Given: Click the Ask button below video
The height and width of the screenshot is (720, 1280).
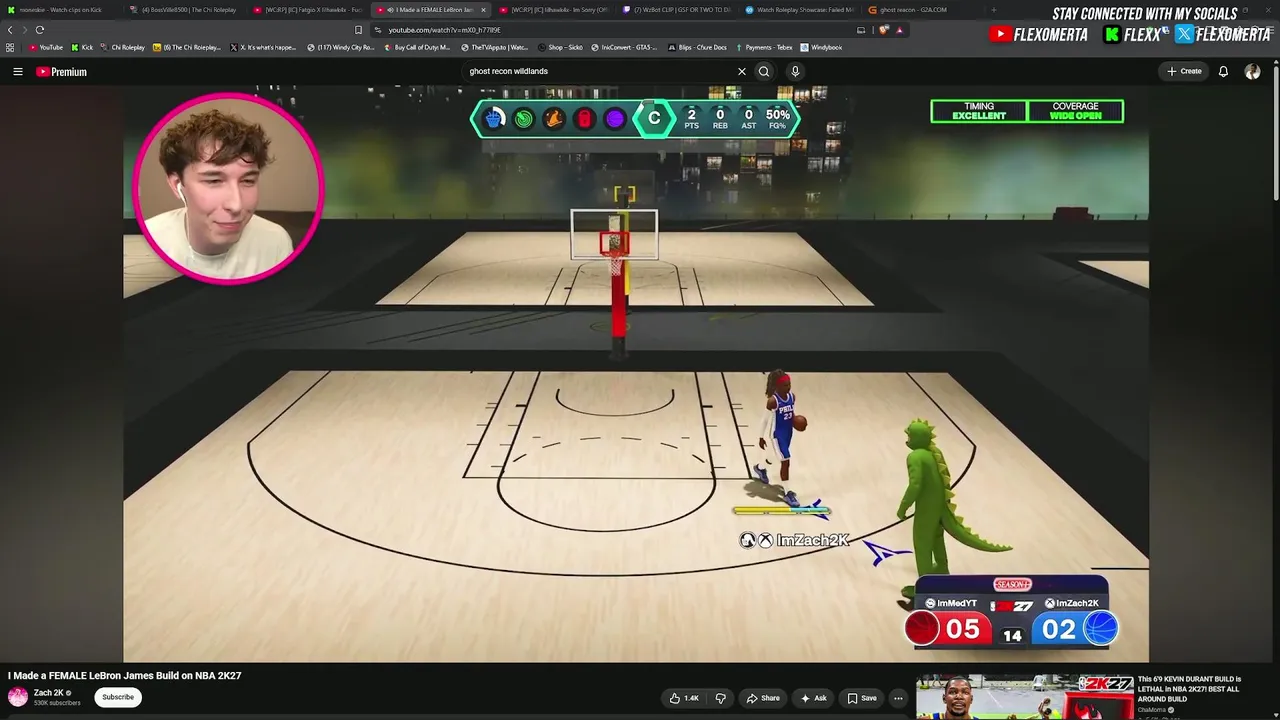Looking at the screenshot, I should coord(815,698).
